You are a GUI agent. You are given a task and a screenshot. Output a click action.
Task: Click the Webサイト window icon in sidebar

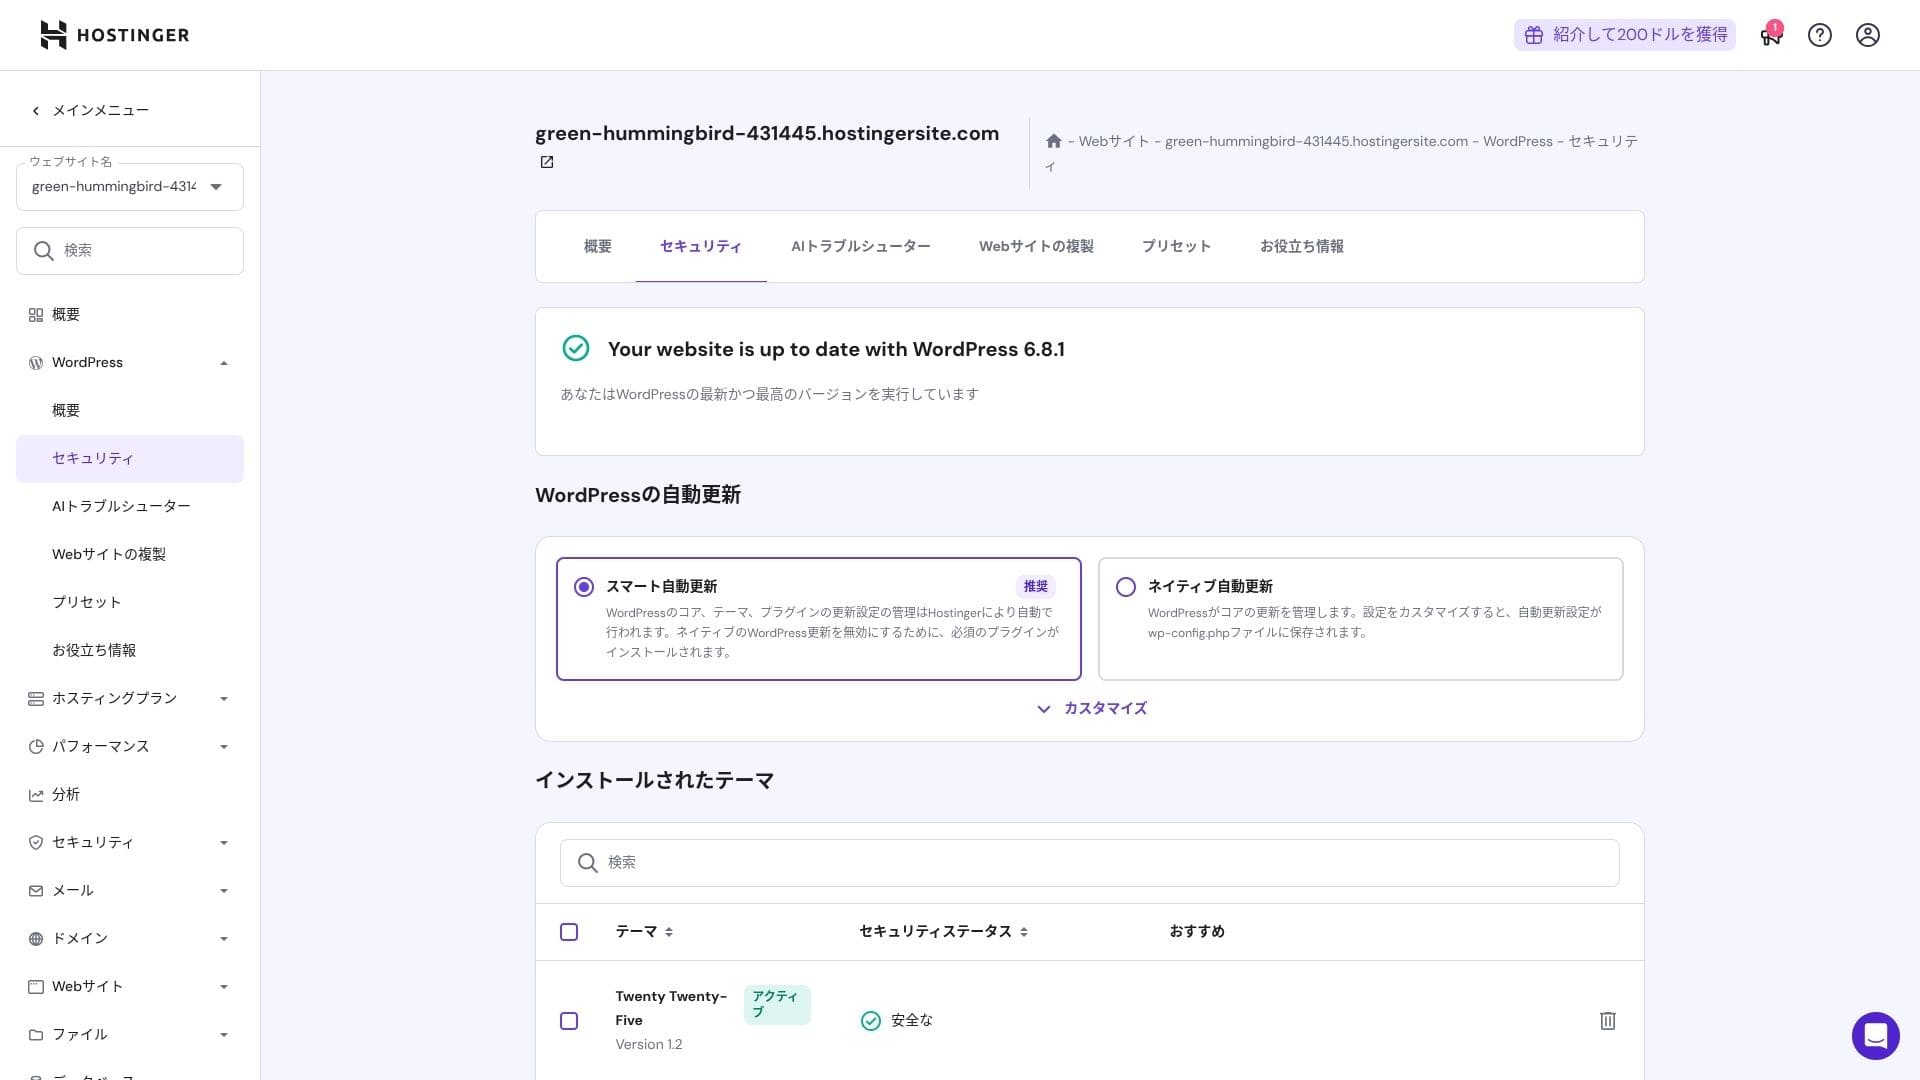(x=36, y=987)
